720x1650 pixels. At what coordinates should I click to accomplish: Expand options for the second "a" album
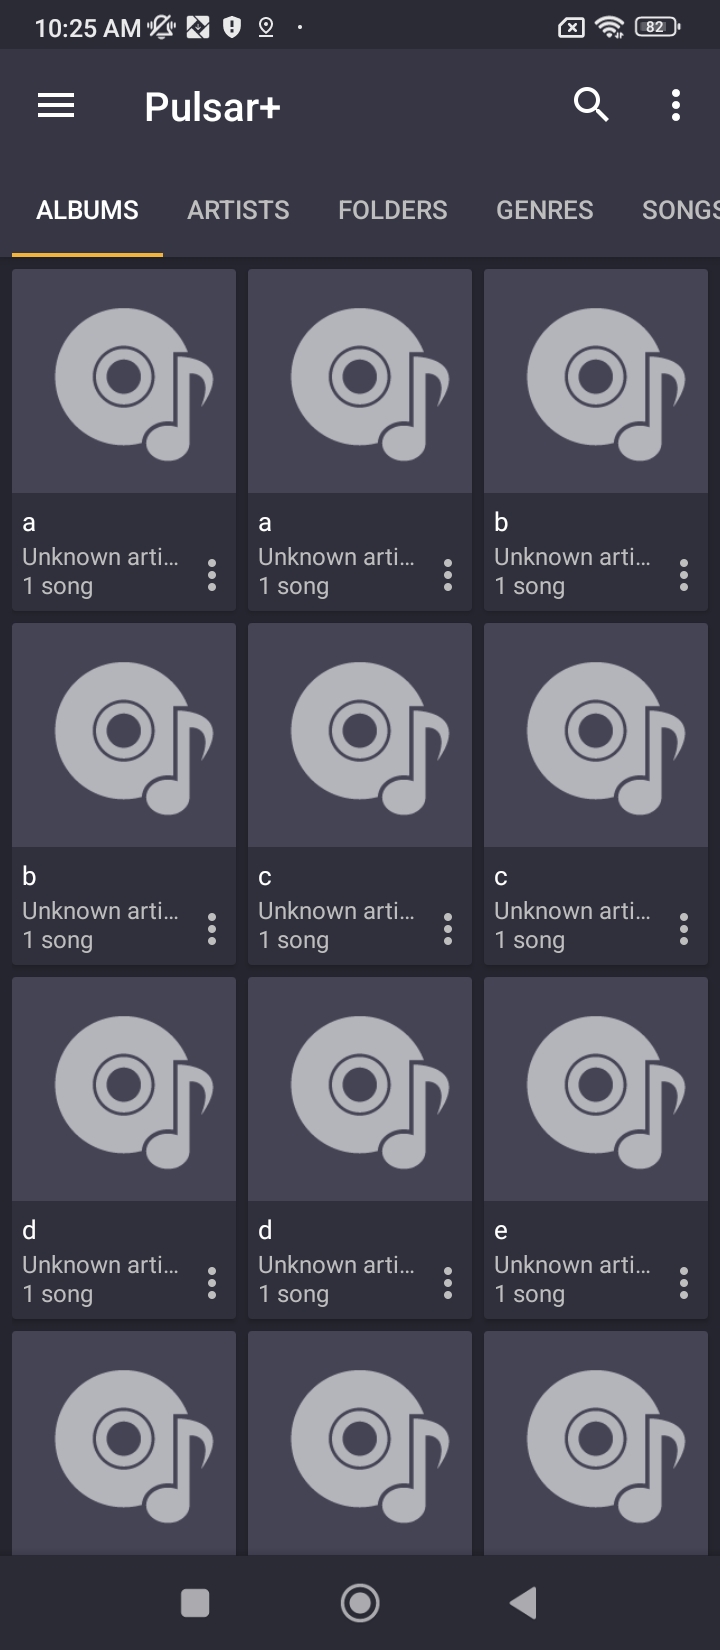[448, 575]
